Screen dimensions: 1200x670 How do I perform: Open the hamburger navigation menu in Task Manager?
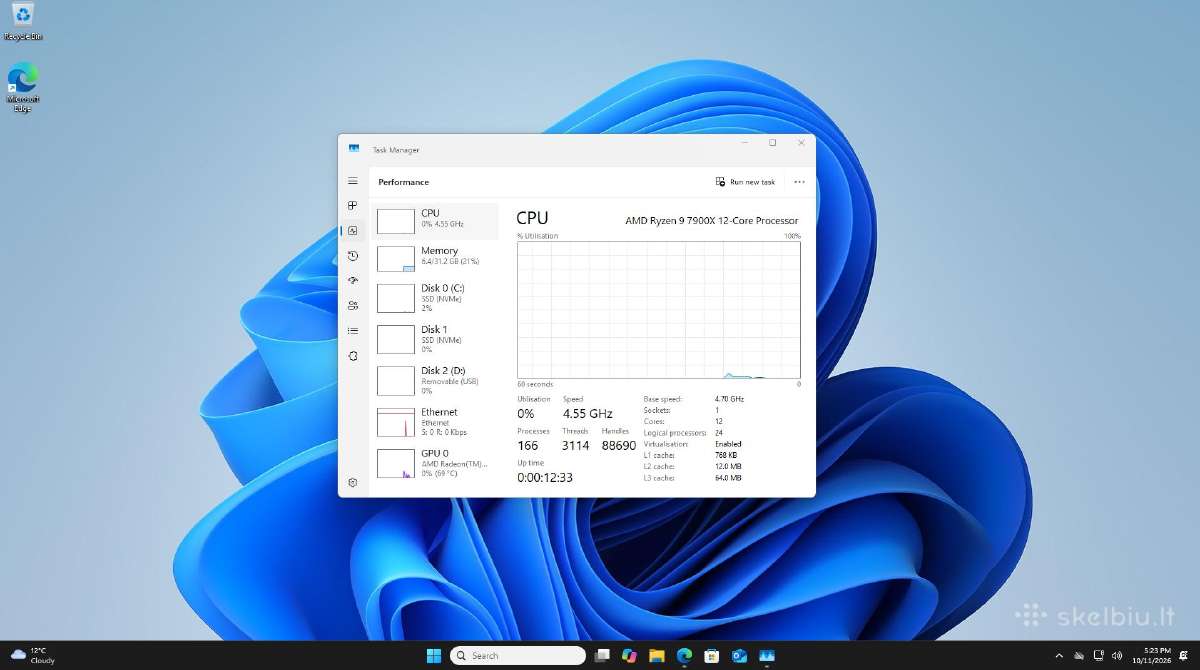coord(353,181)
